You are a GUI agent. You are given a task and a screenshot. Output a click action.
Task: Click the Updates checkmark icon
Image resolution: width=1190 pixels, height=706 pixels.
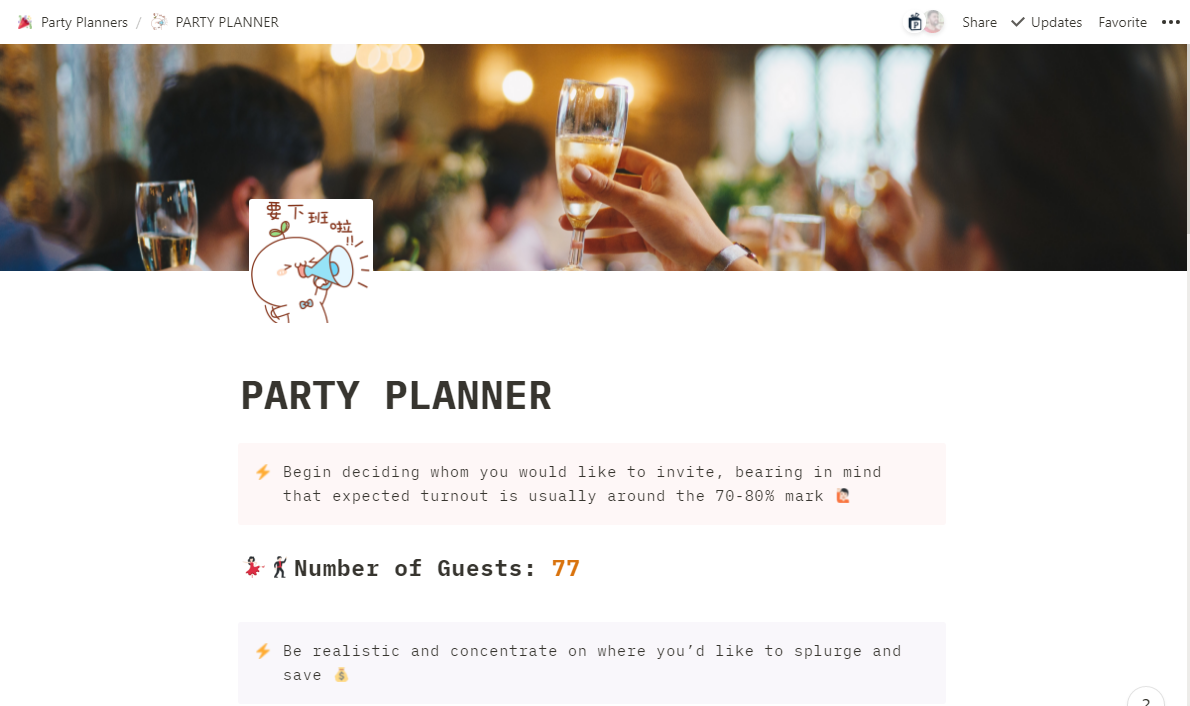click(x=1018, y=22)
